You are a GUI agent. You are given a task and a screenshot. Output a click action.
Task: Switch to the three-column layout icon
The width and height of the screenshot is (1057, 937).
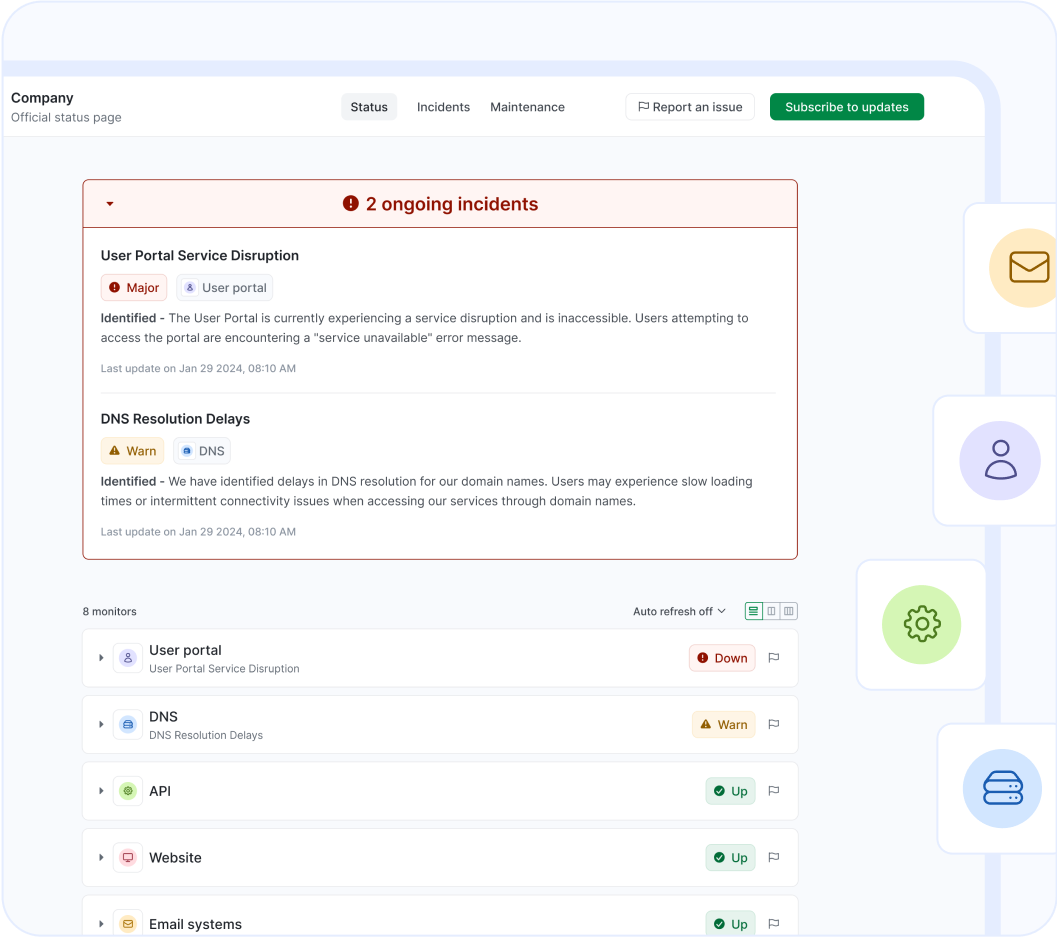[x=789, y=611]
